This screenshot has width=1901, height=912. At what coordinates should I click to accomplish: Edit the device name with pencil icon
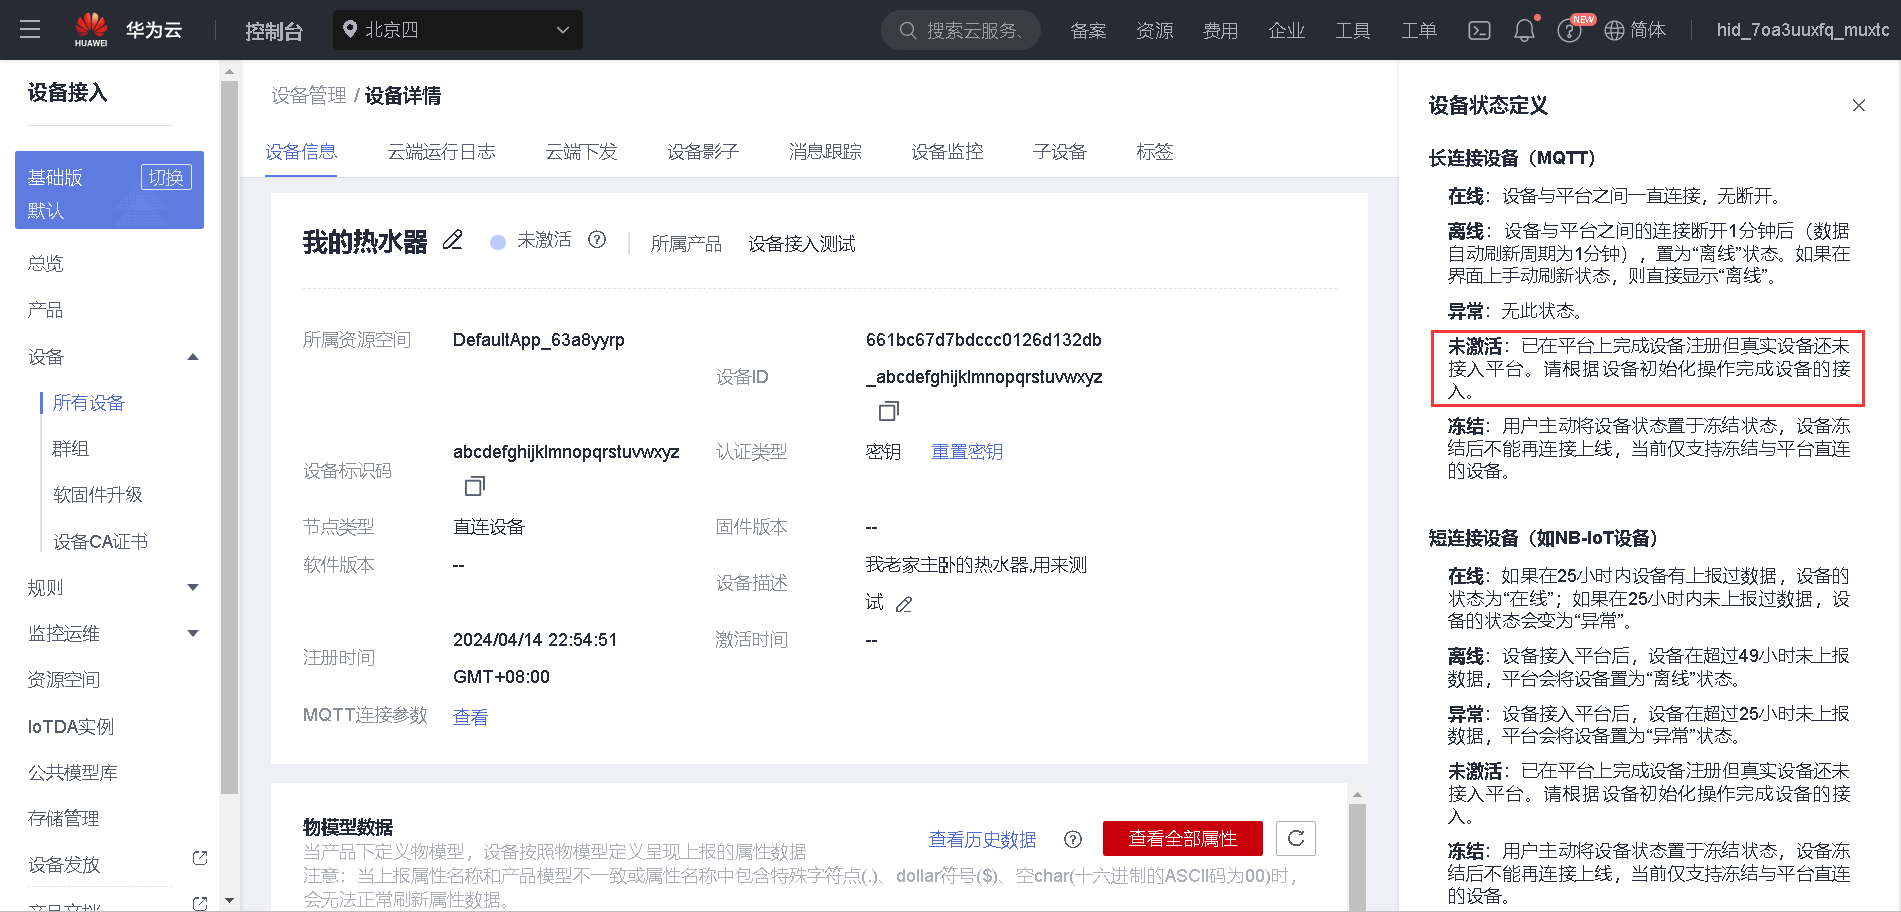click(453, 240)
